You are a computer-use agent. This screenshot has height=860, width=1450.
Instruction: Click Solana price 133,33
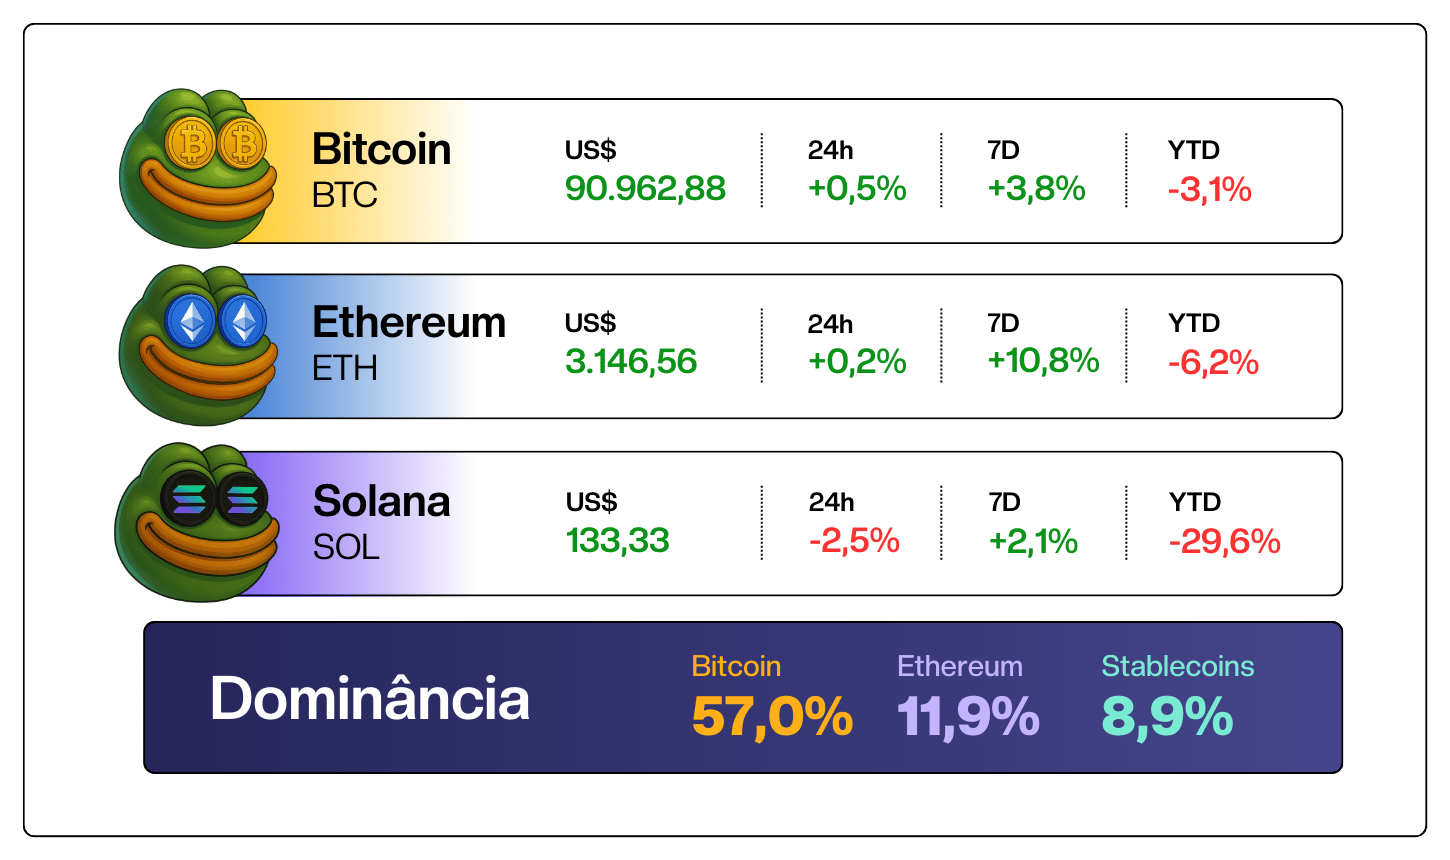coord(618,541)
